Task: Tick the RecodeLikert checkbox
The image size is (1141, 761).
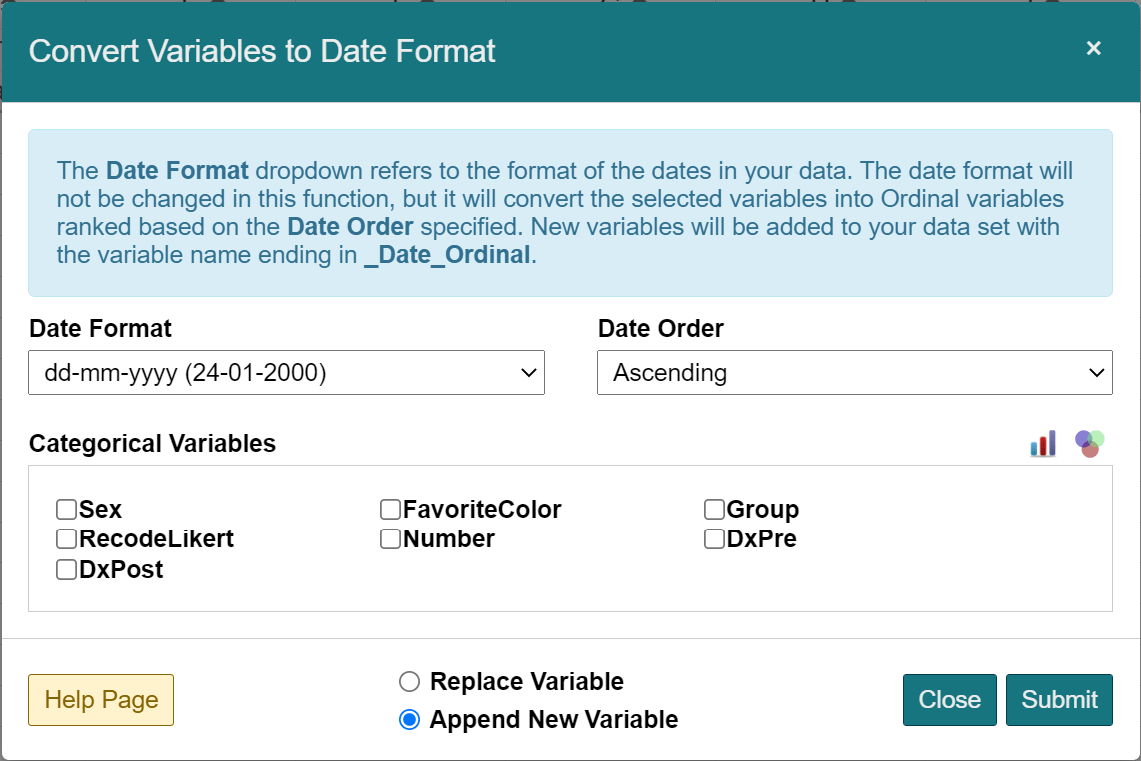Action: tap(67, 539)
